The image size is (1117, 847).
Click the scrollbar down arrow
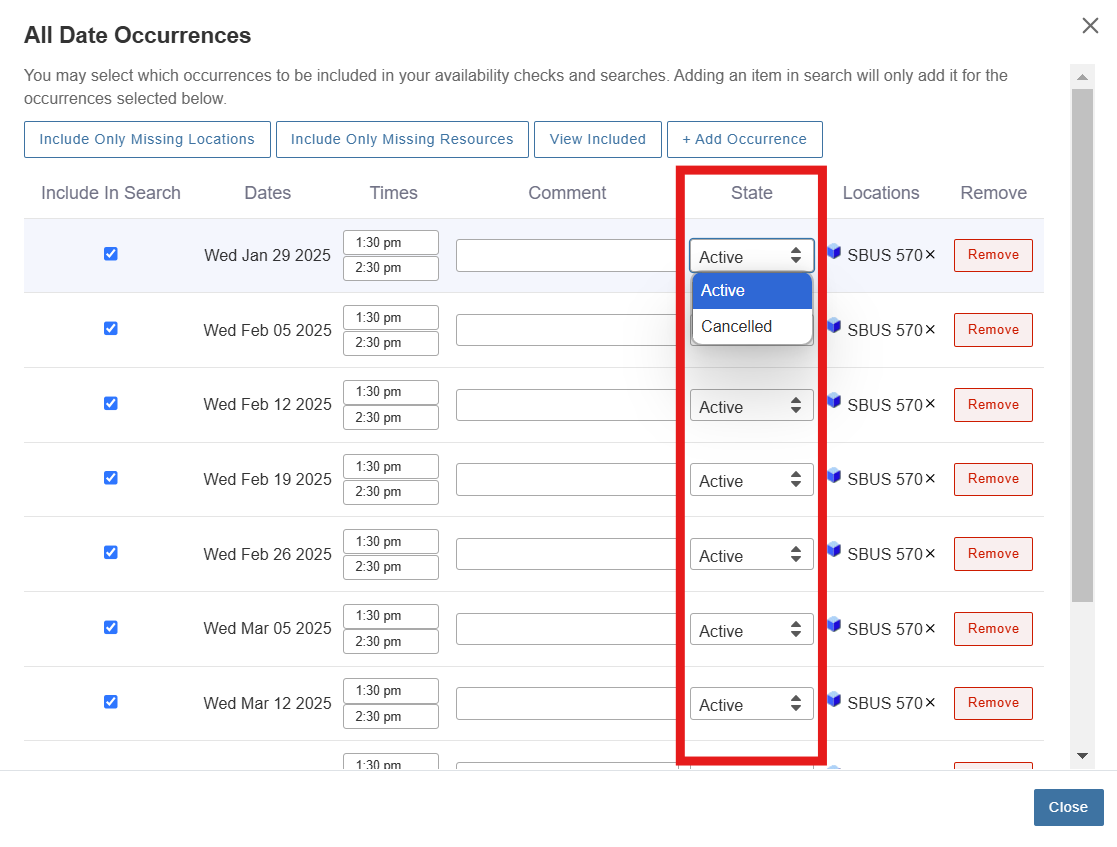[x=1082, y=755]
